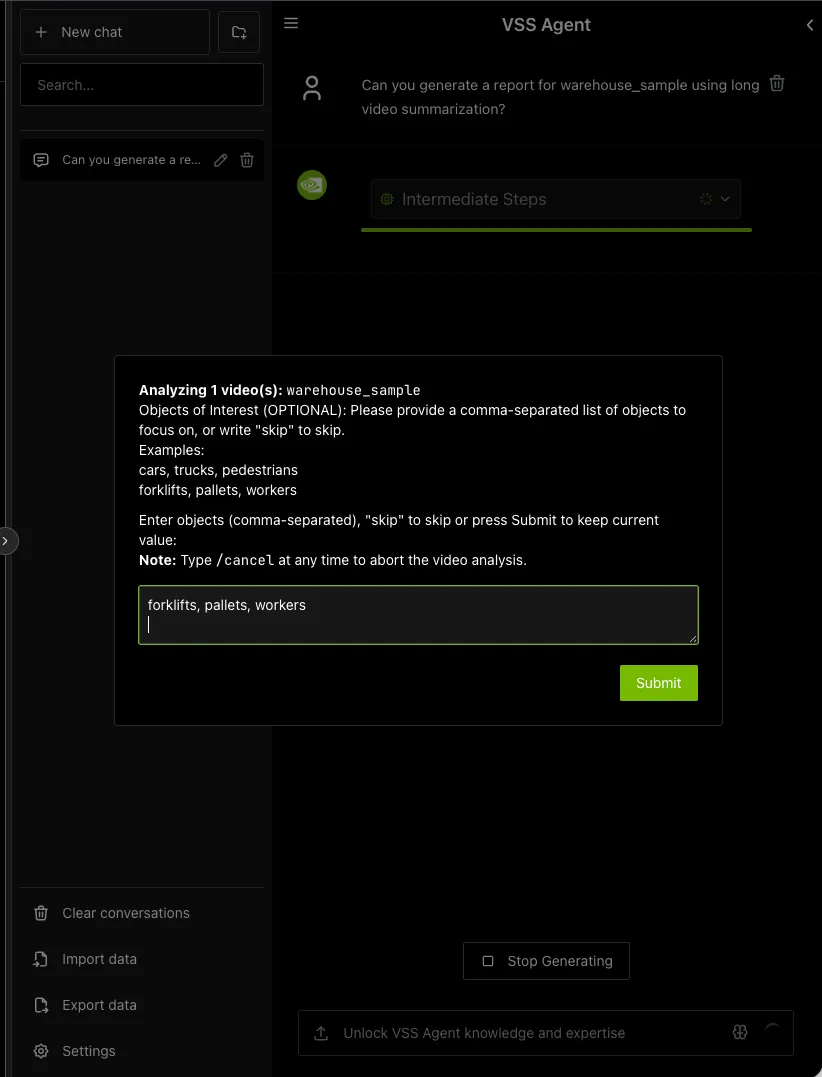Click the chat bubble icon of conversation

click(x=41, y=160)
